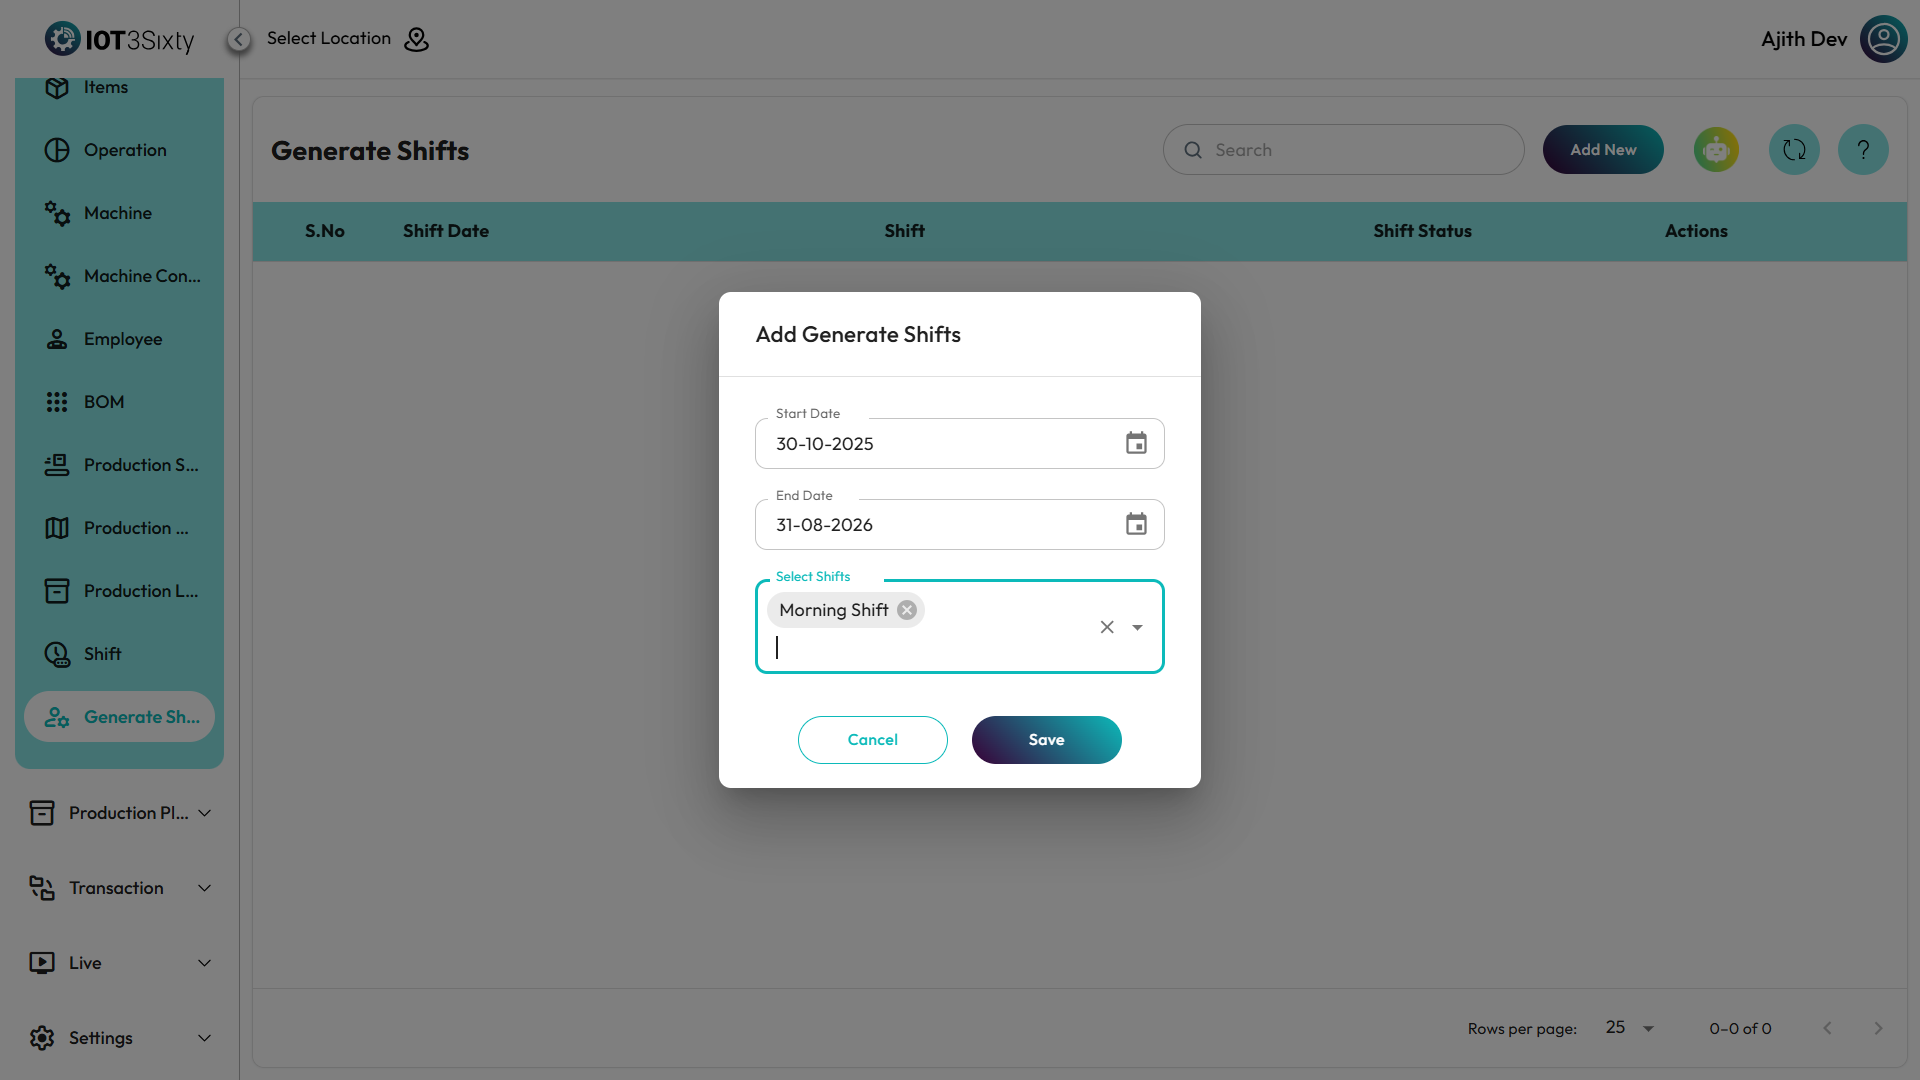
Task: Click the refresh icon button
Action: [x=1794, y=150]
